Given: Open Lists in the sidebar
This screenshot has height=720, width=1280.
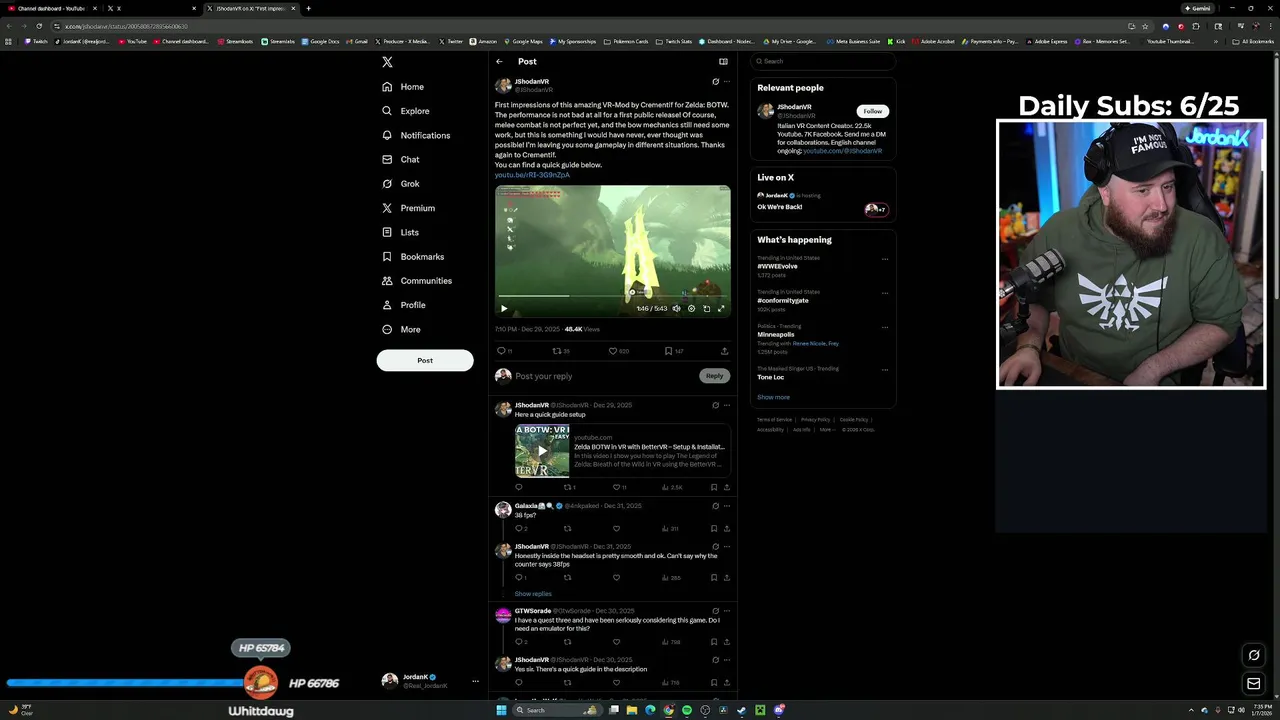Looking at the screenshot, I should pyautogui.click(x=400, y=232).
